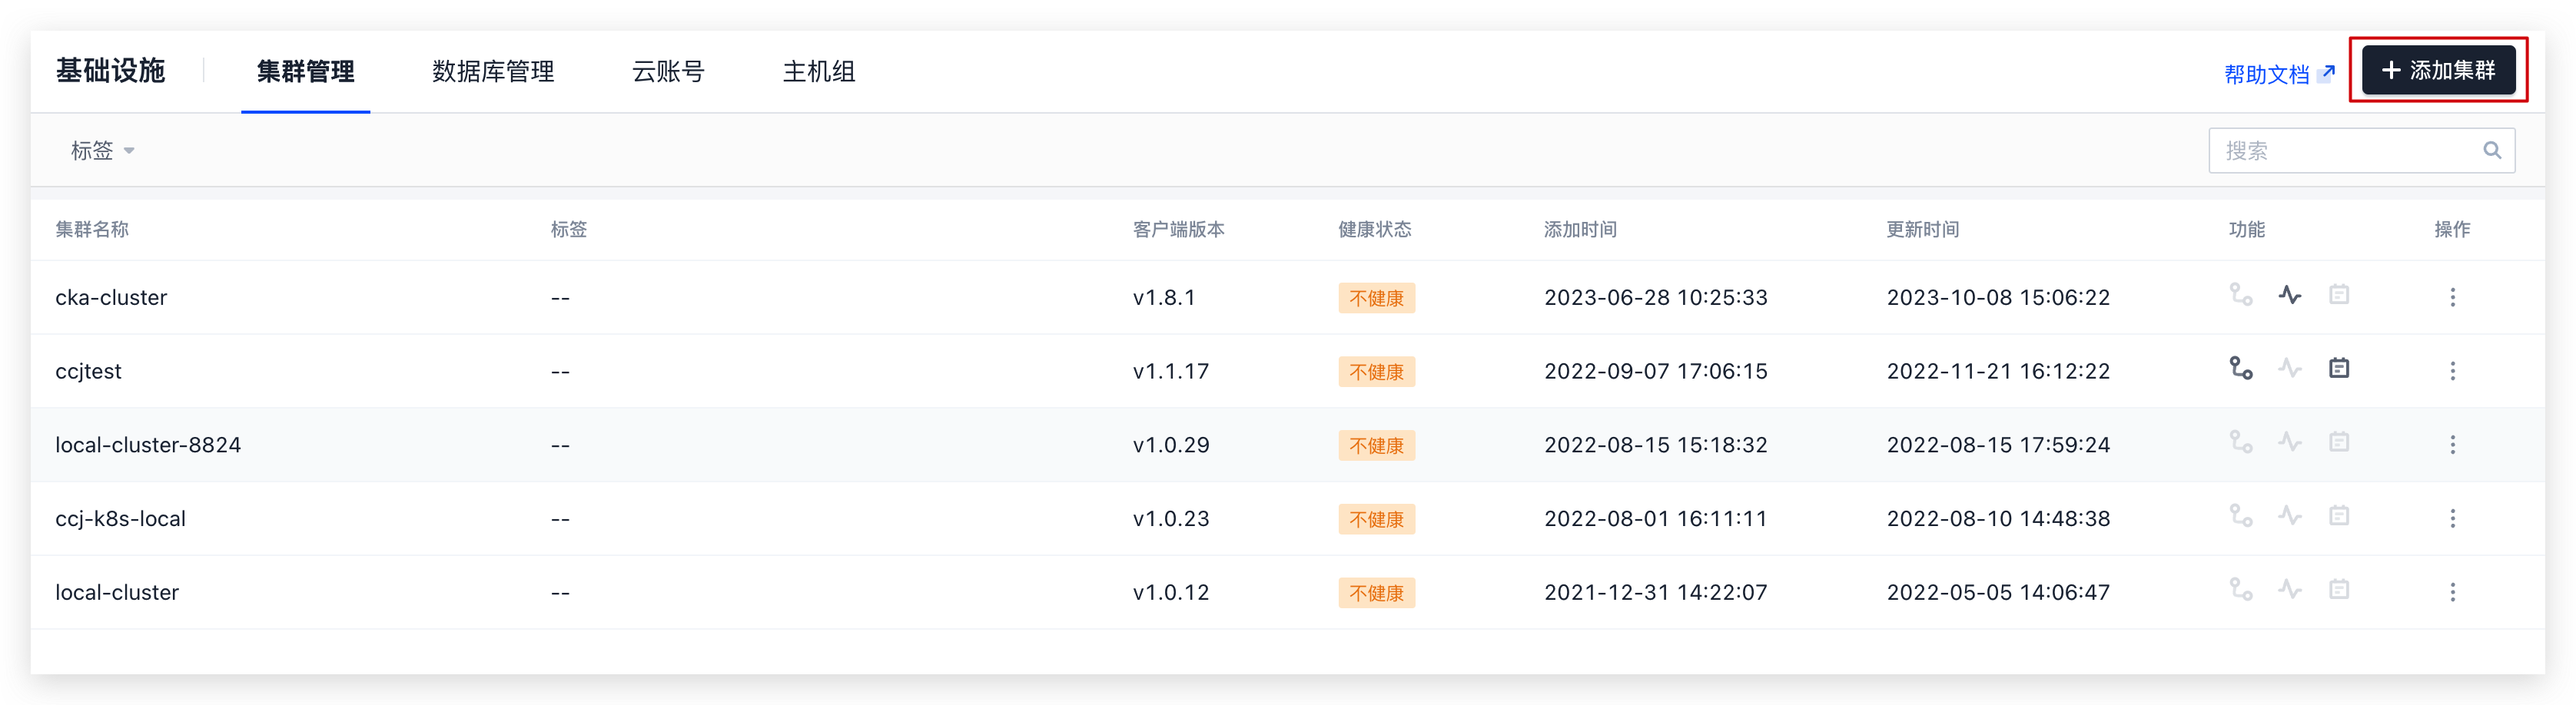Viewport: 2576px width, 705px height.
Task: Switch to the 集群管理 tab
Action: click(306, 71)
